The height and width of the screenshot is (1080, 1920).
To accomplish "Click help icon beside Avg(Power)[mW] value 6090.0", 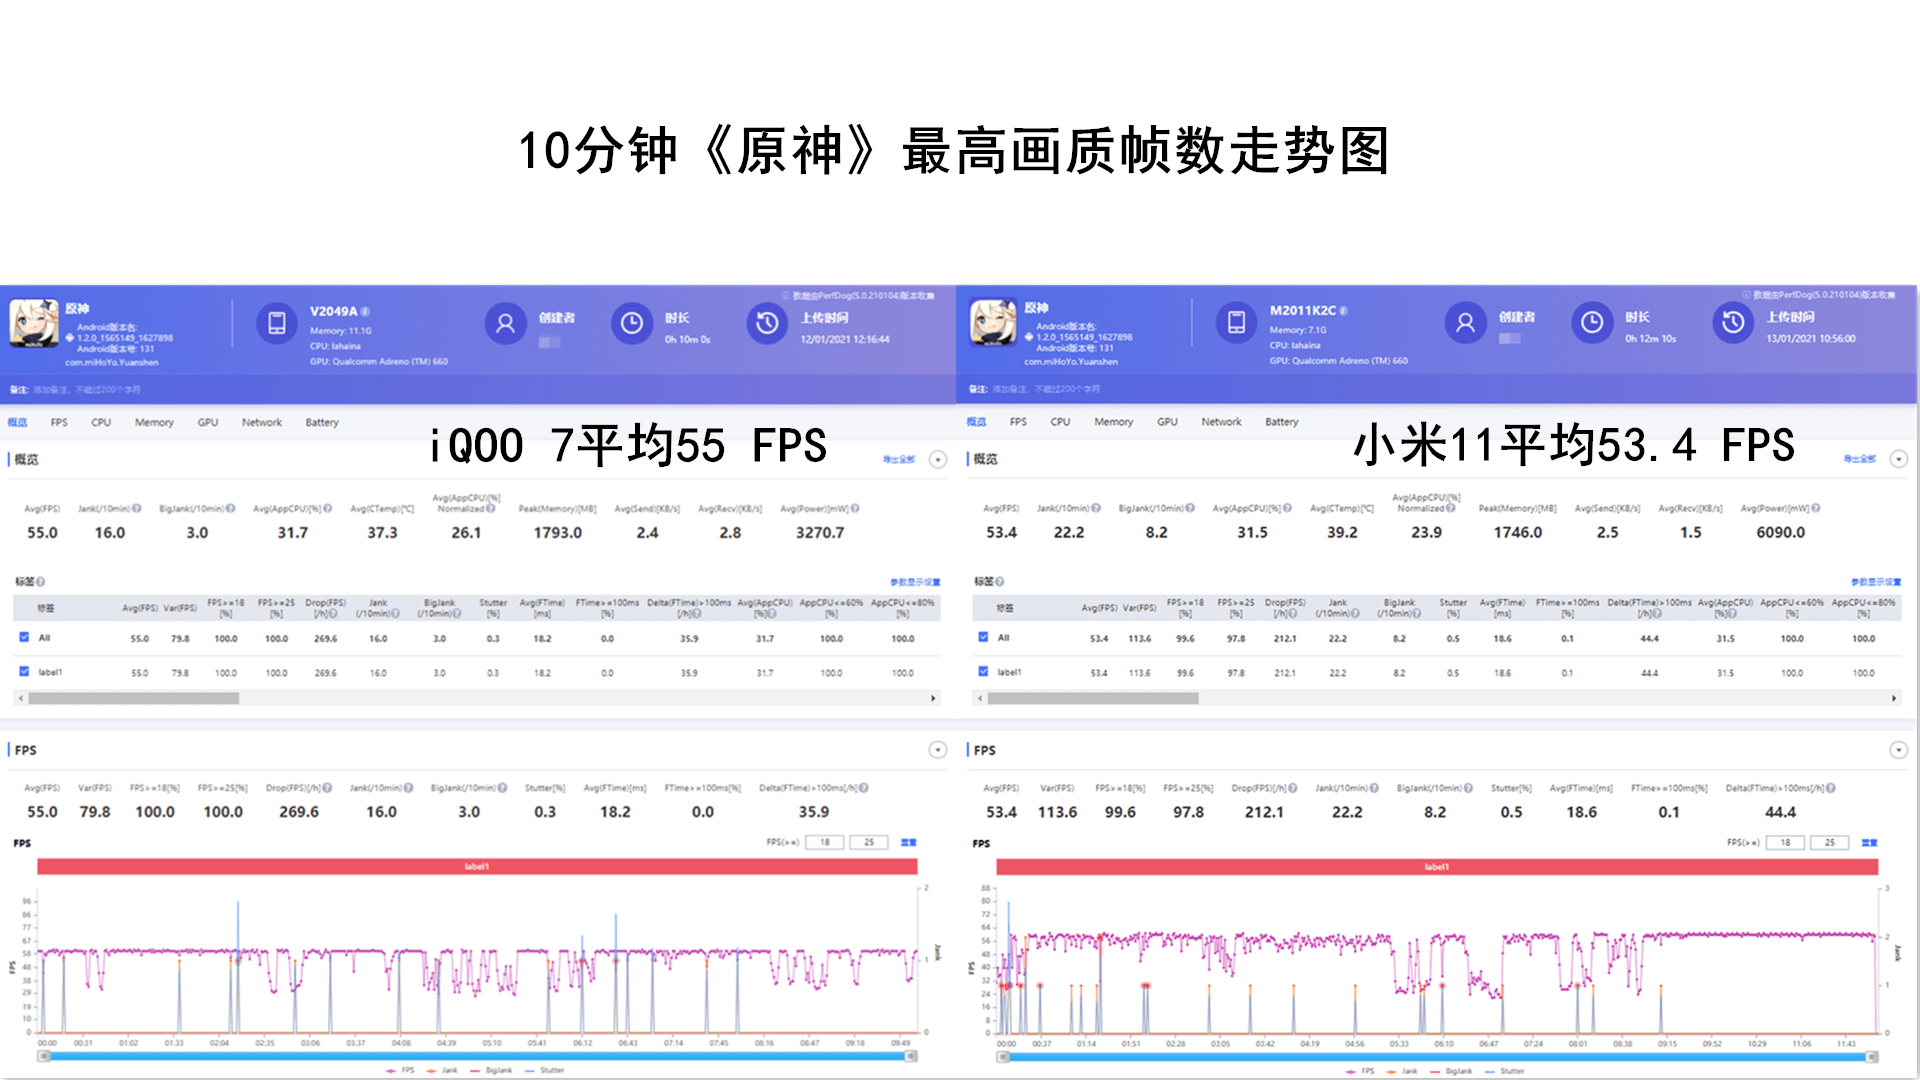I will coord(1815,508).
